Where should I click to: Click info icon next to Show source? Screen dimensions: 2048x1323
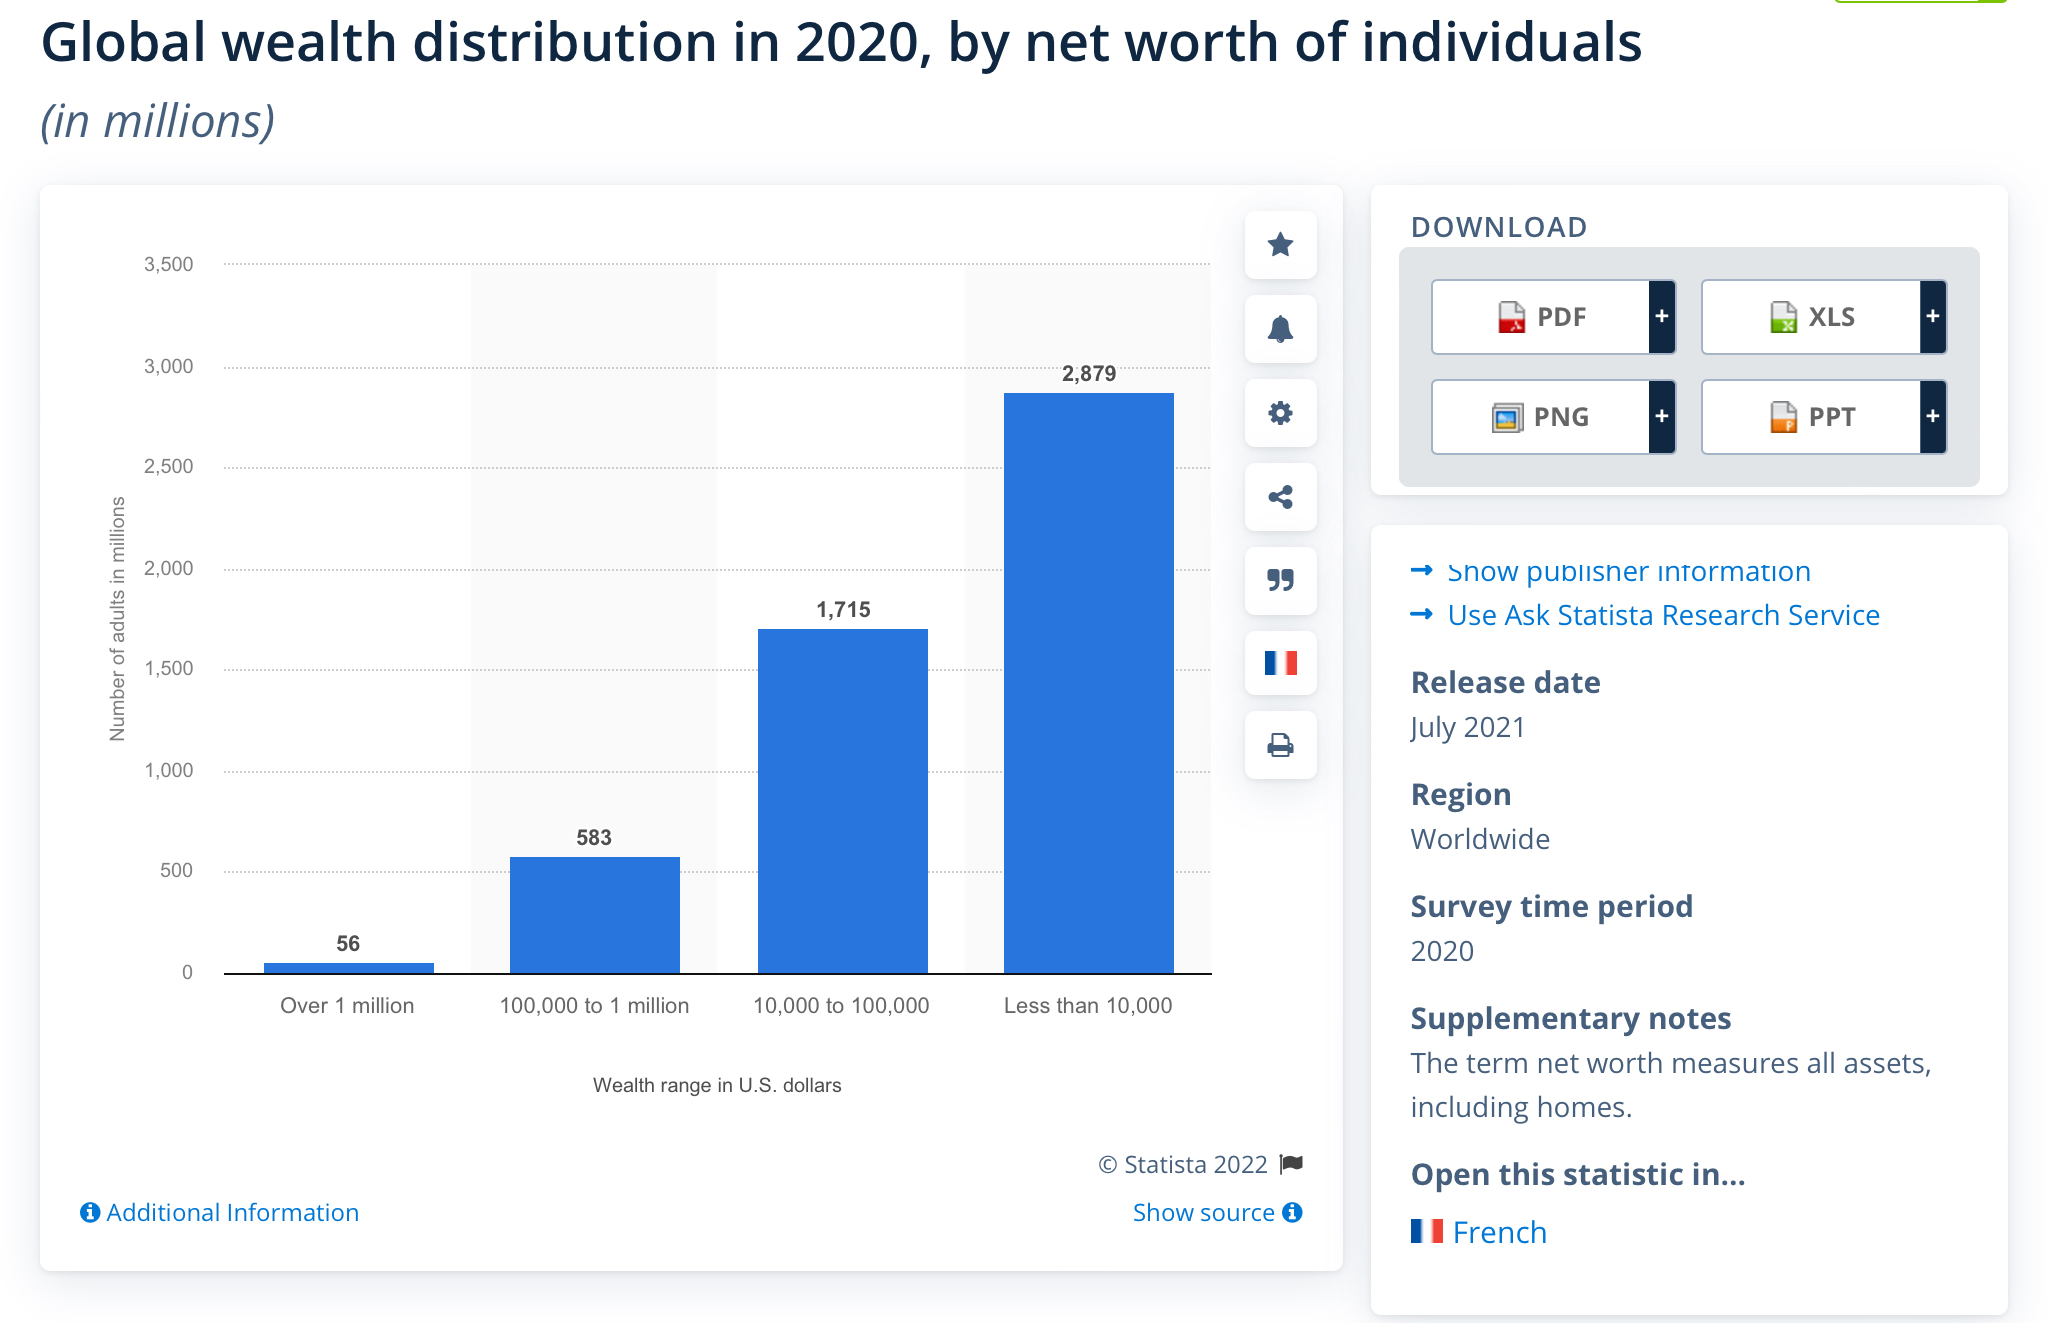click(1292, 1212)
